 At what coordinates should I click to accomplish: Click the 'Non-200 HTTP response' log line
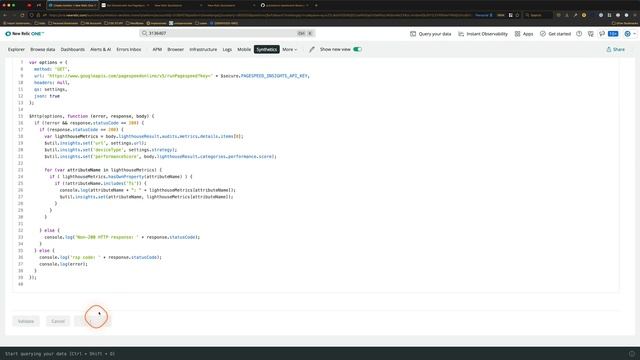click(x=122, y=237)
